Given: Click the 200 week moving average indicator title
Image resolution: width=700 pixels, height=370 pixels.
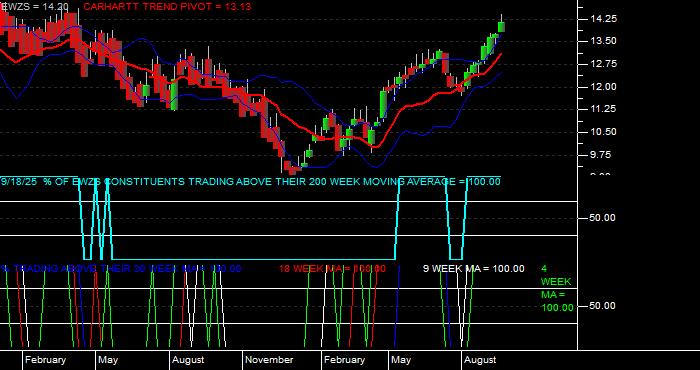Looking at the screenshot, I should 250,182.
